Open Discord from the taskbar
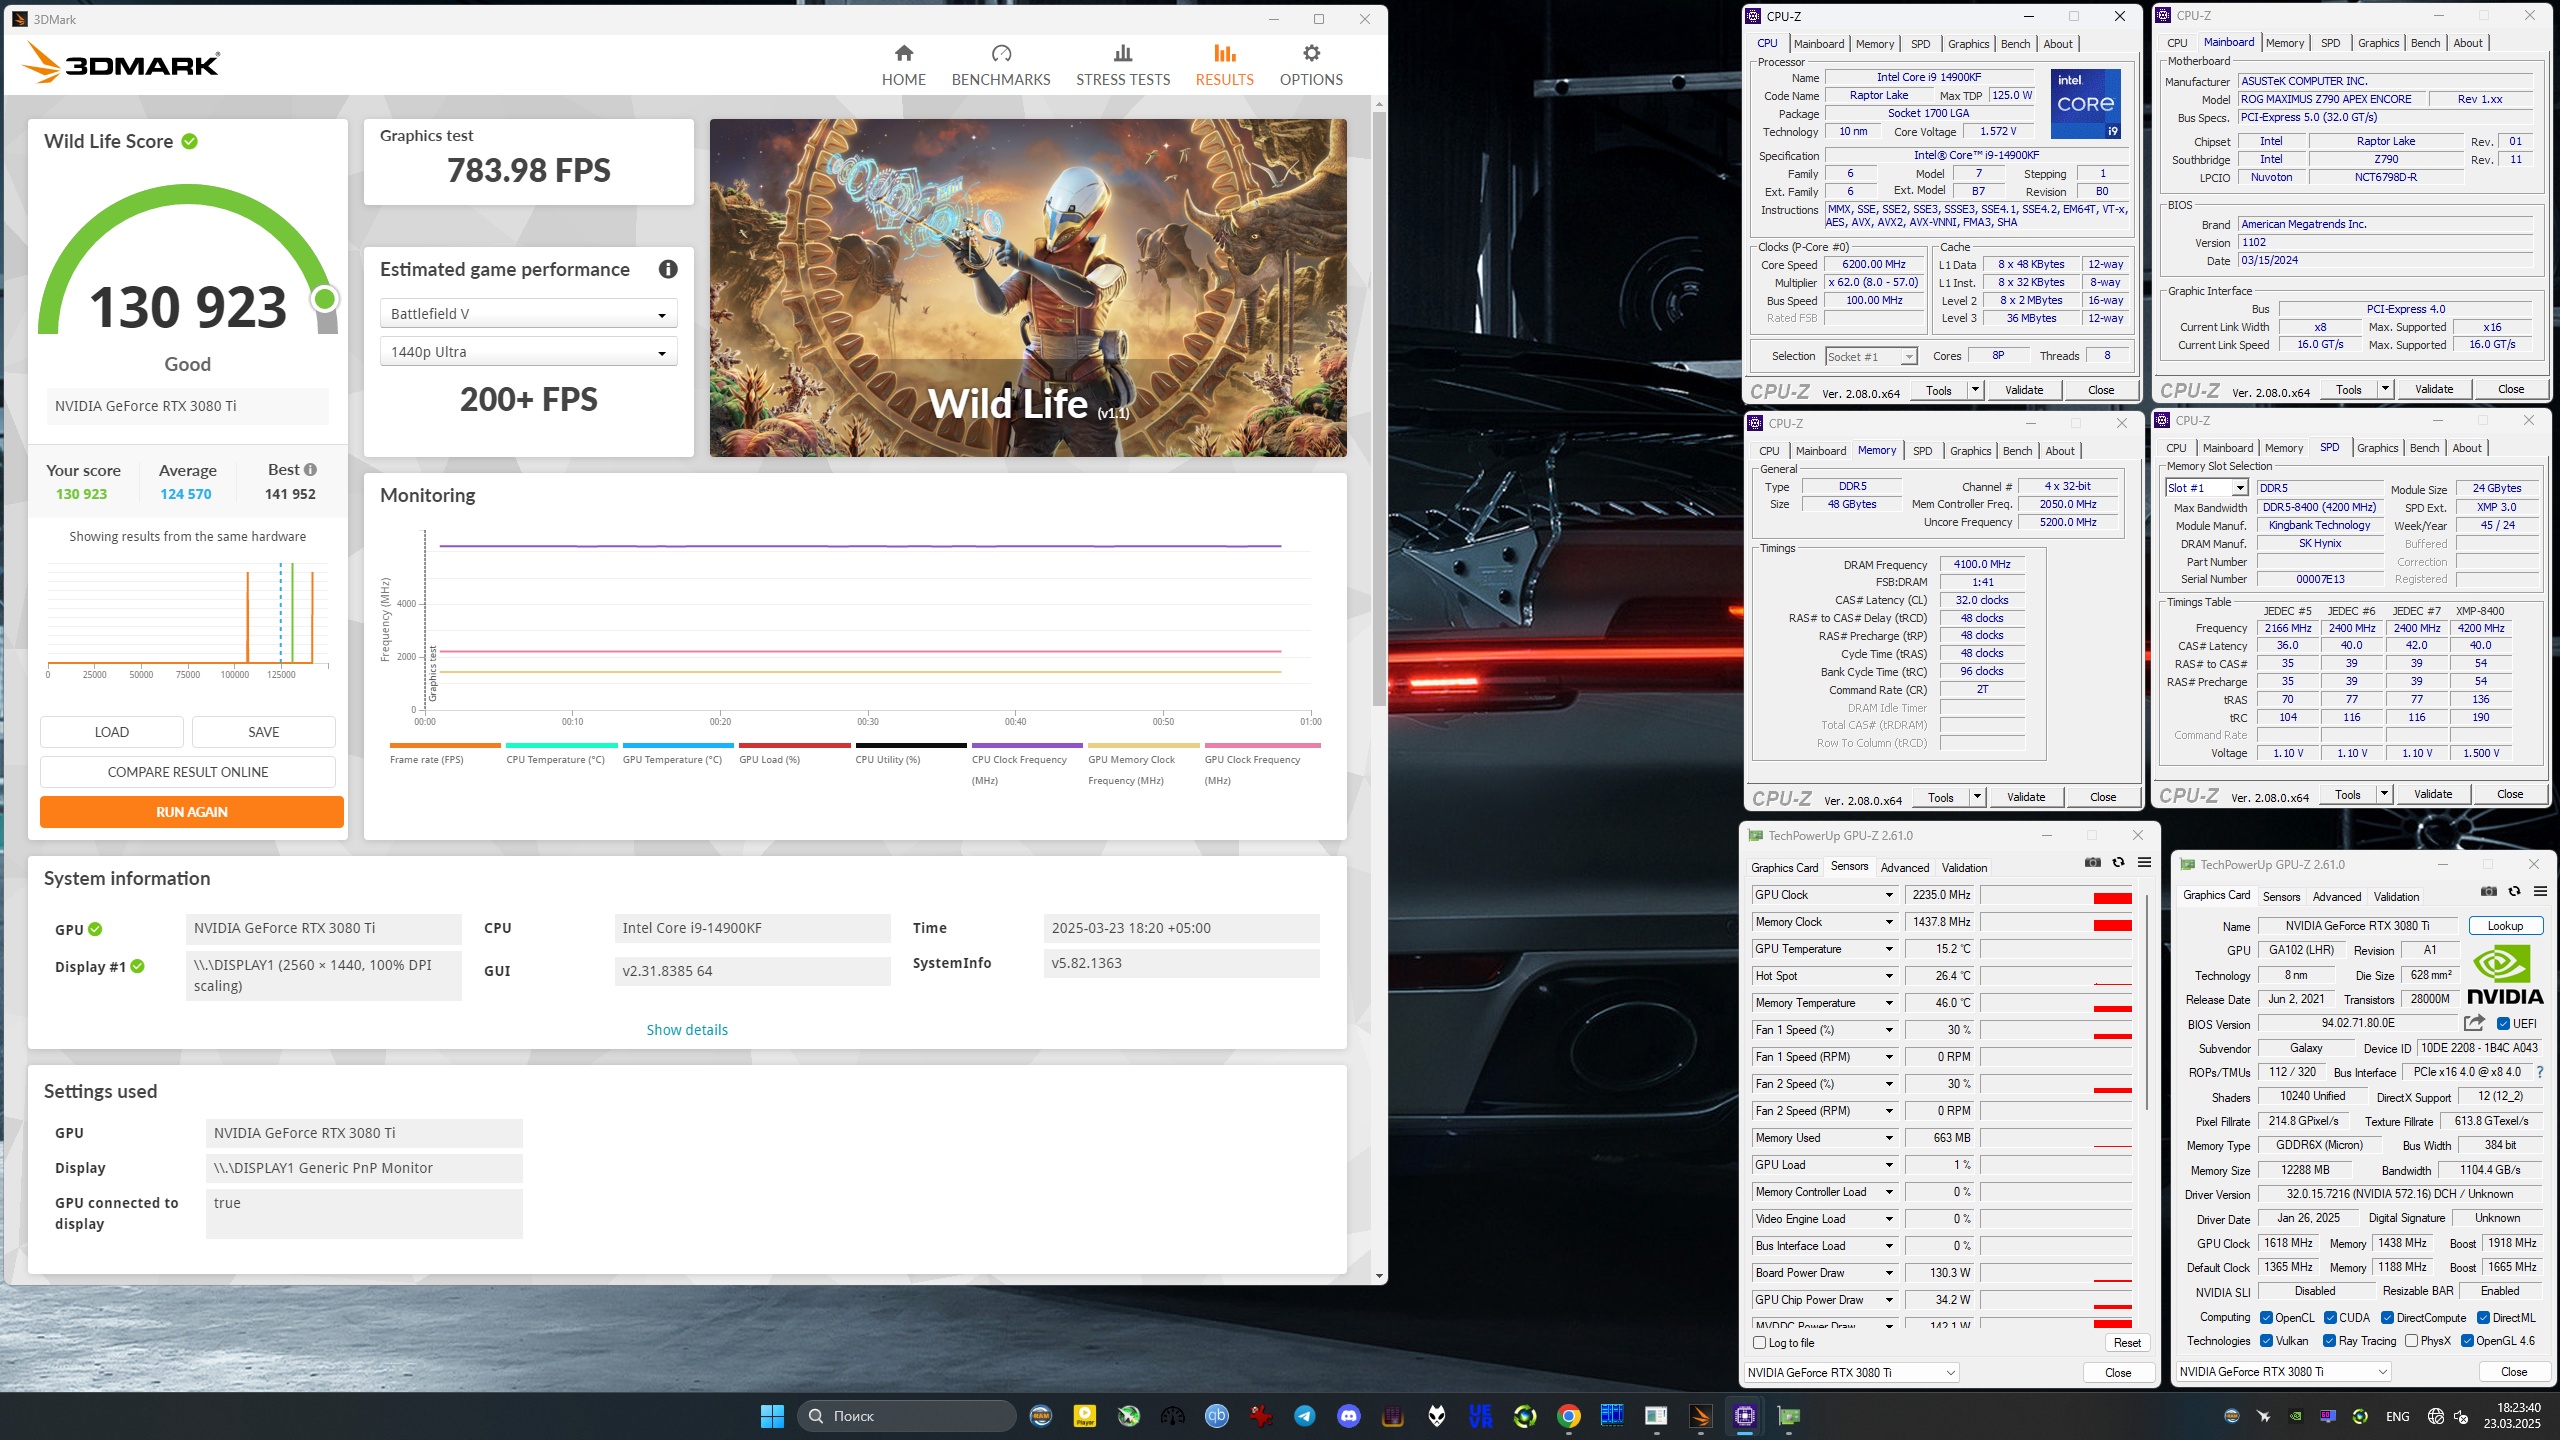Viewport: 2560px width, 1440px height. click(x=1348, y=1416)
